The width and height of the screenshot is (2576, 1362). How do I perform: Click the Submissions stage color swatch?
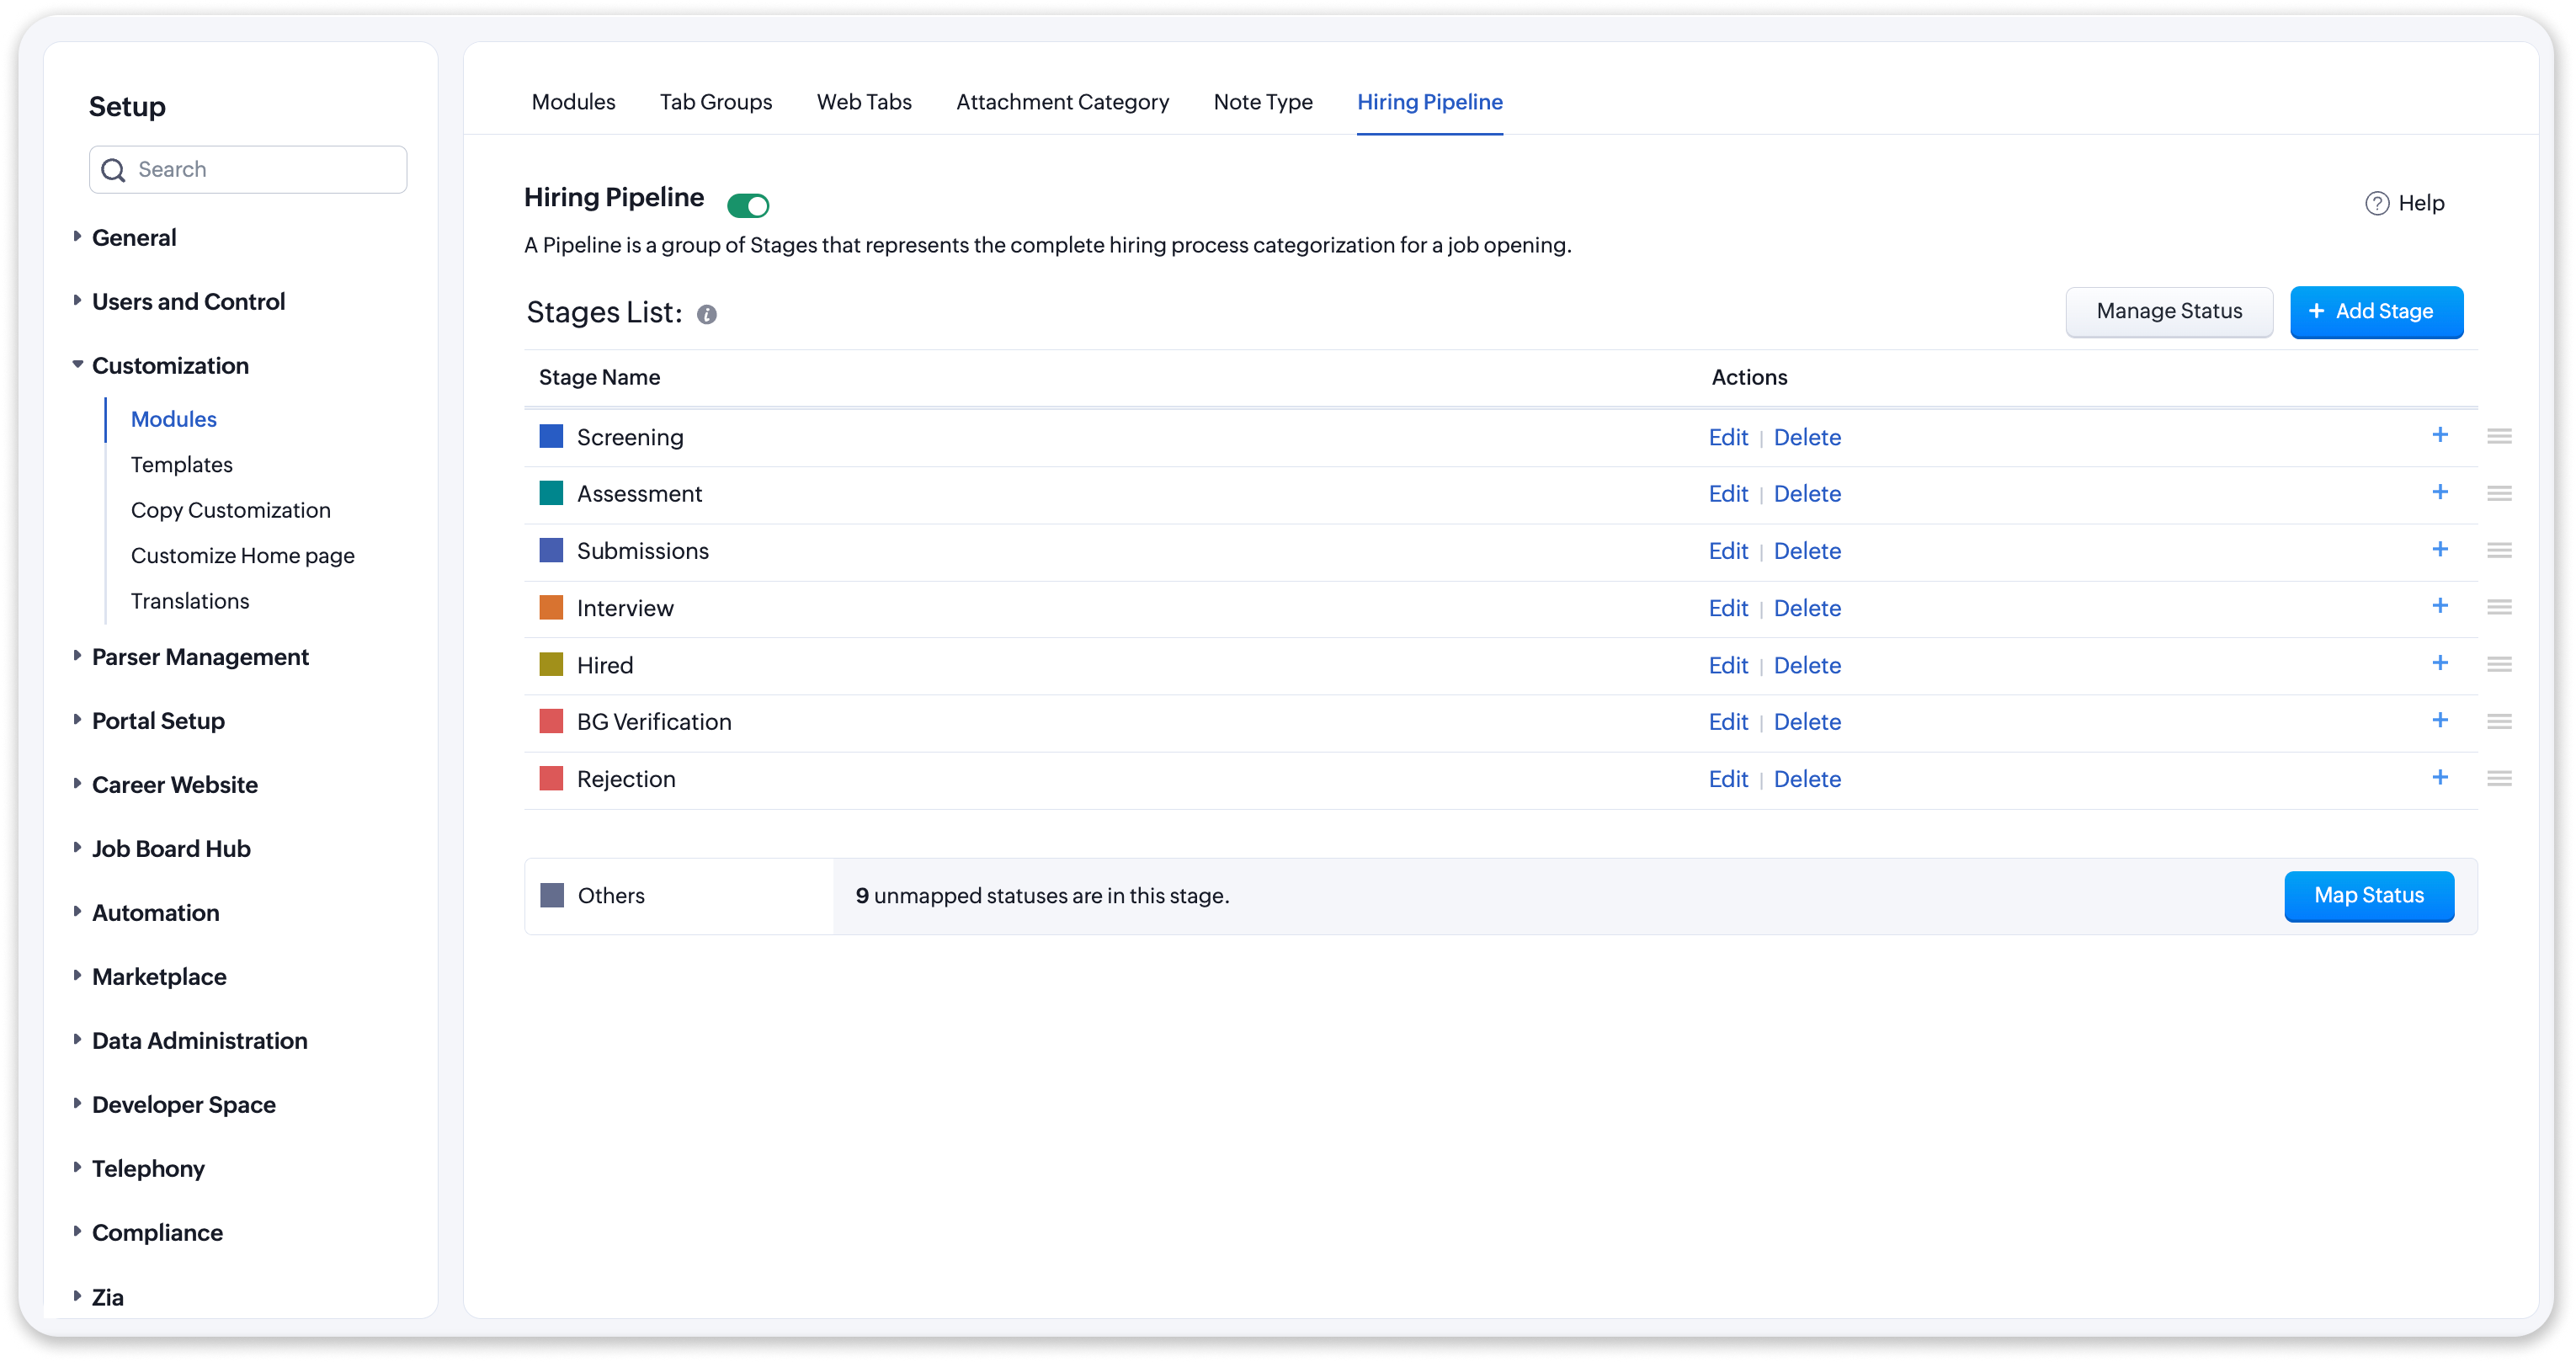pos(551,550)
